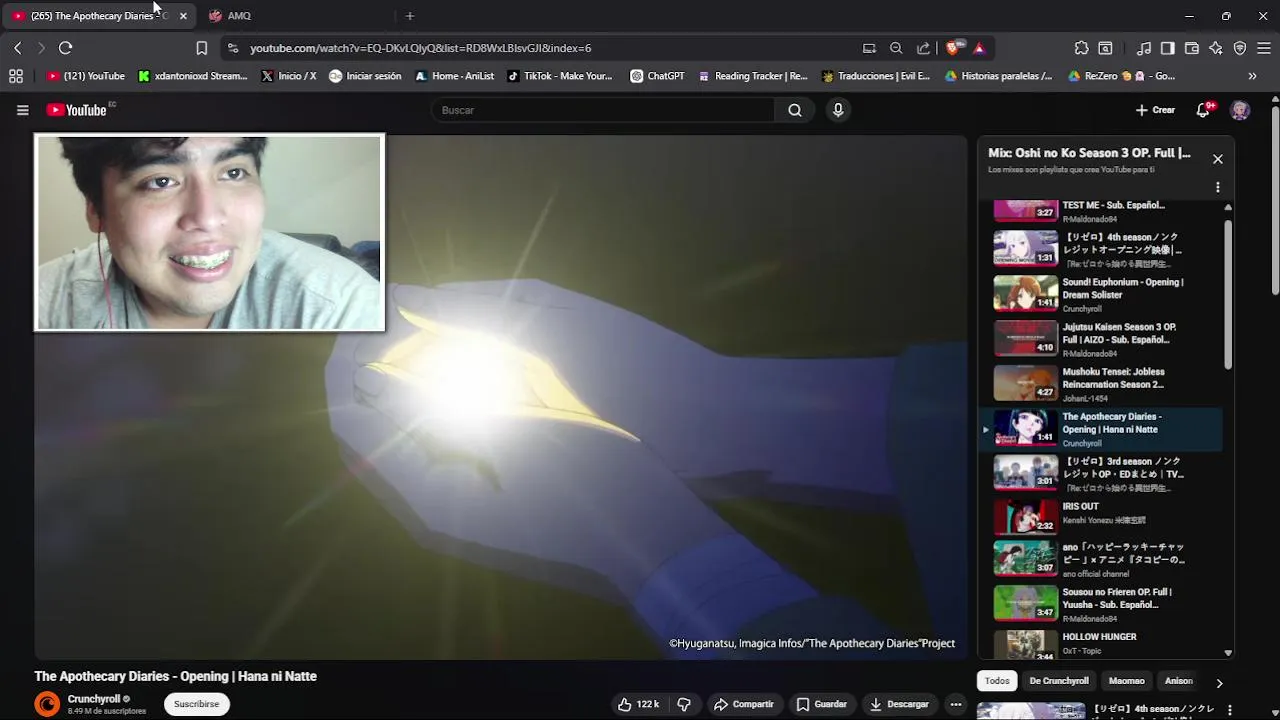Select the Todos filter chip

pos(997,681)
